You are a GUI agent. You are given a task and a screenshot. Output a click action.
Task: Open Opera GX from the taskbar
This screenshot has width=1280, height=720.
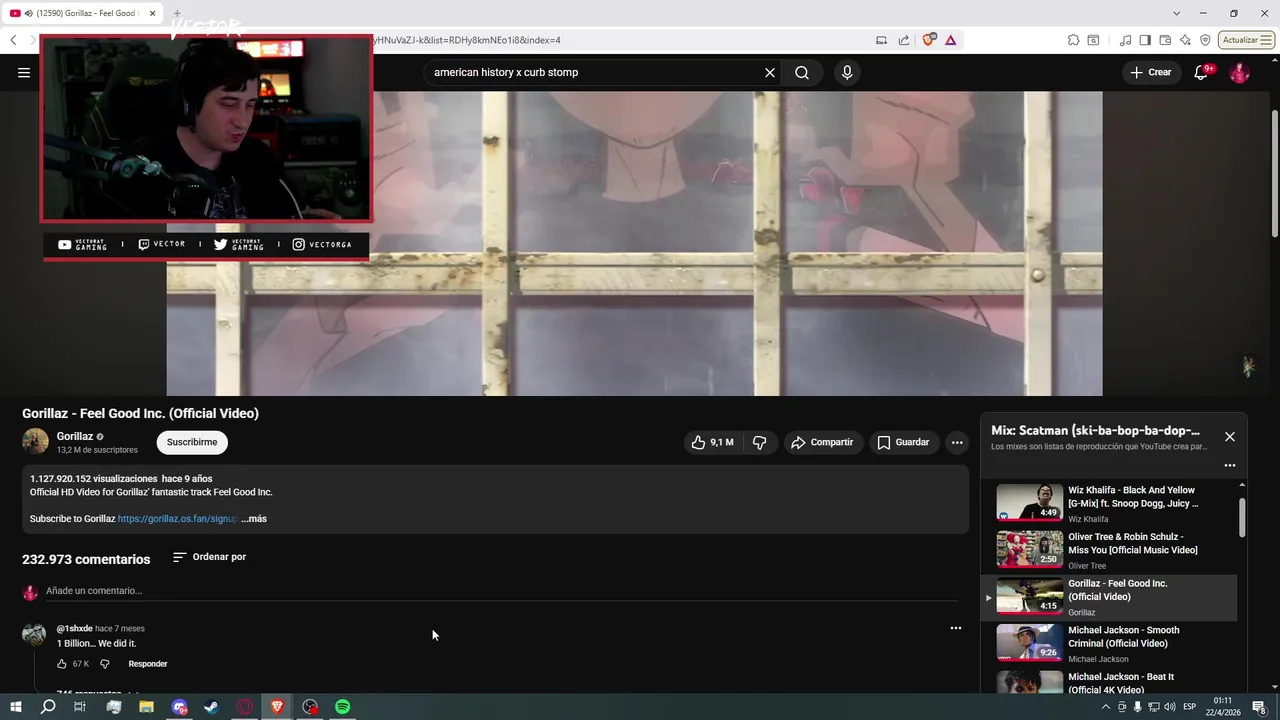pos(245,706)
